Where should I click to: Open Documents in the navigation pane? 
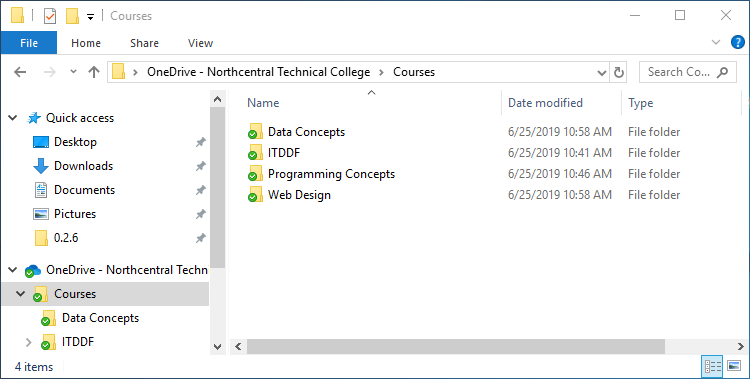click(84, 190)
